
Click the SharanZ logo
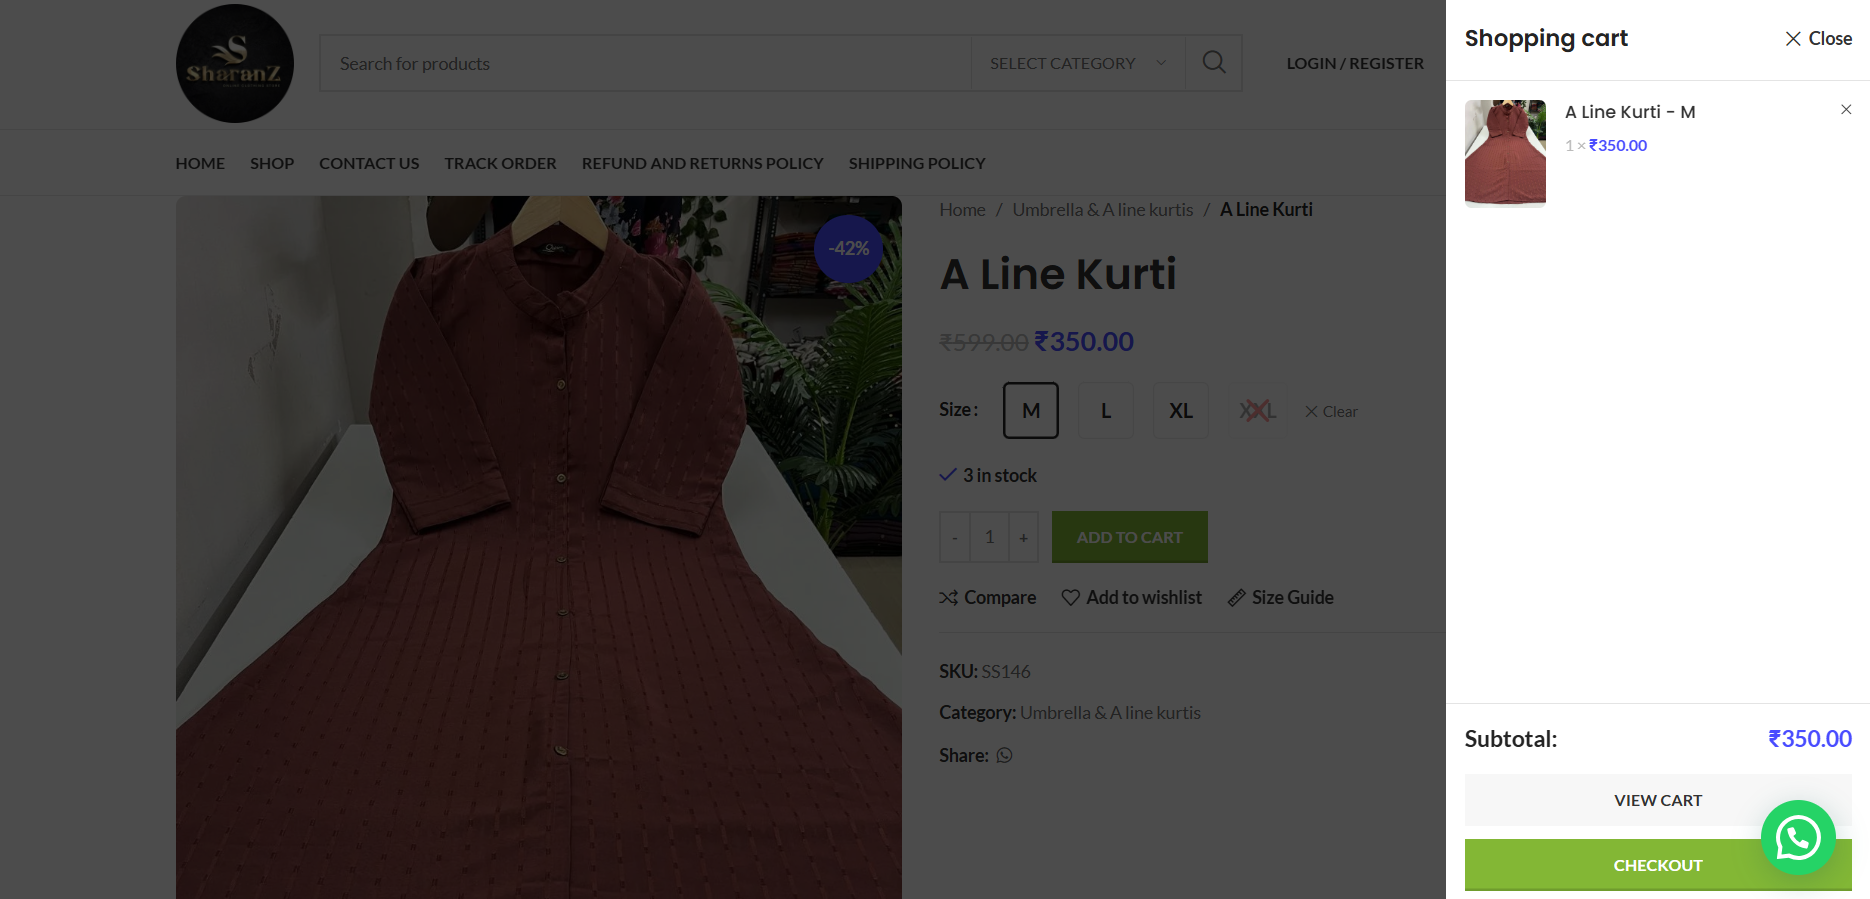(x=235, y=64)
